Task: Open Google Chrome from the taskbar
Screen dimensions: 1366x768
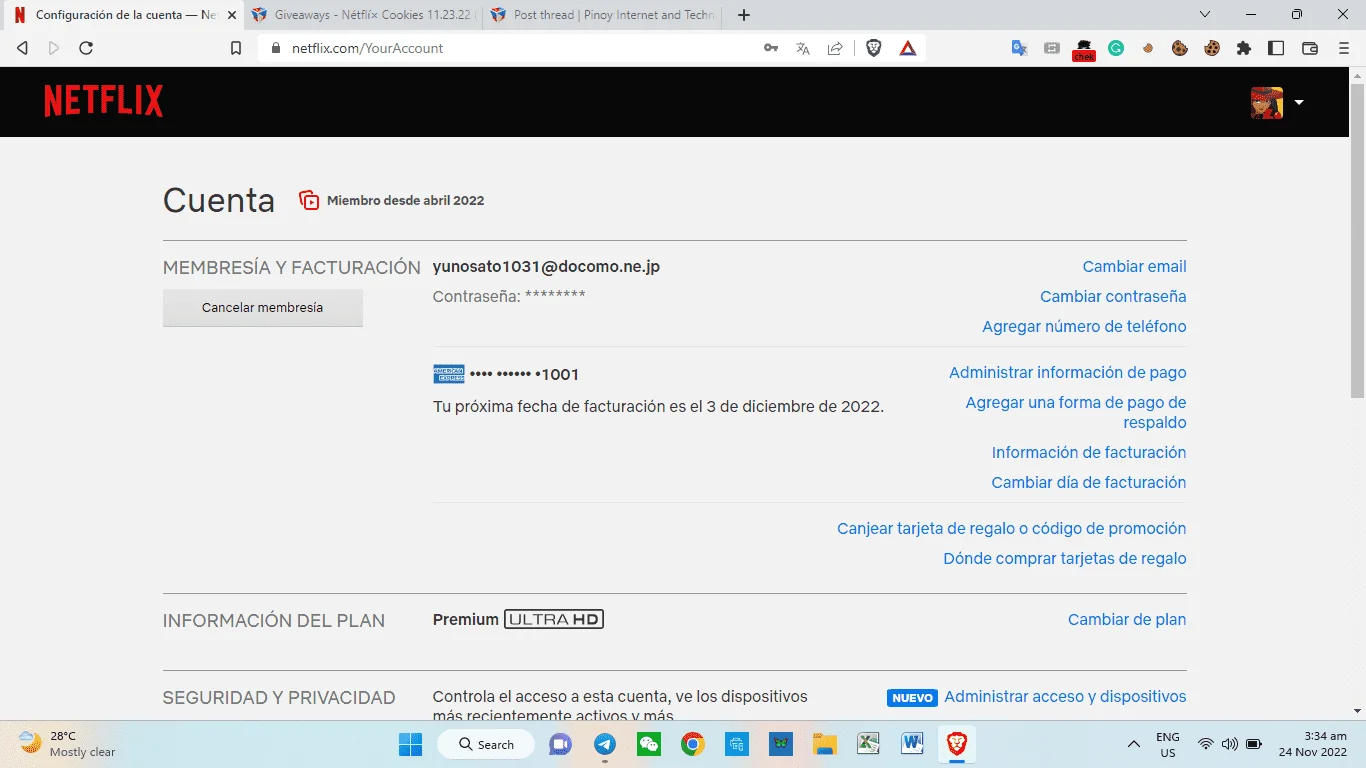Action: (693, 744)
